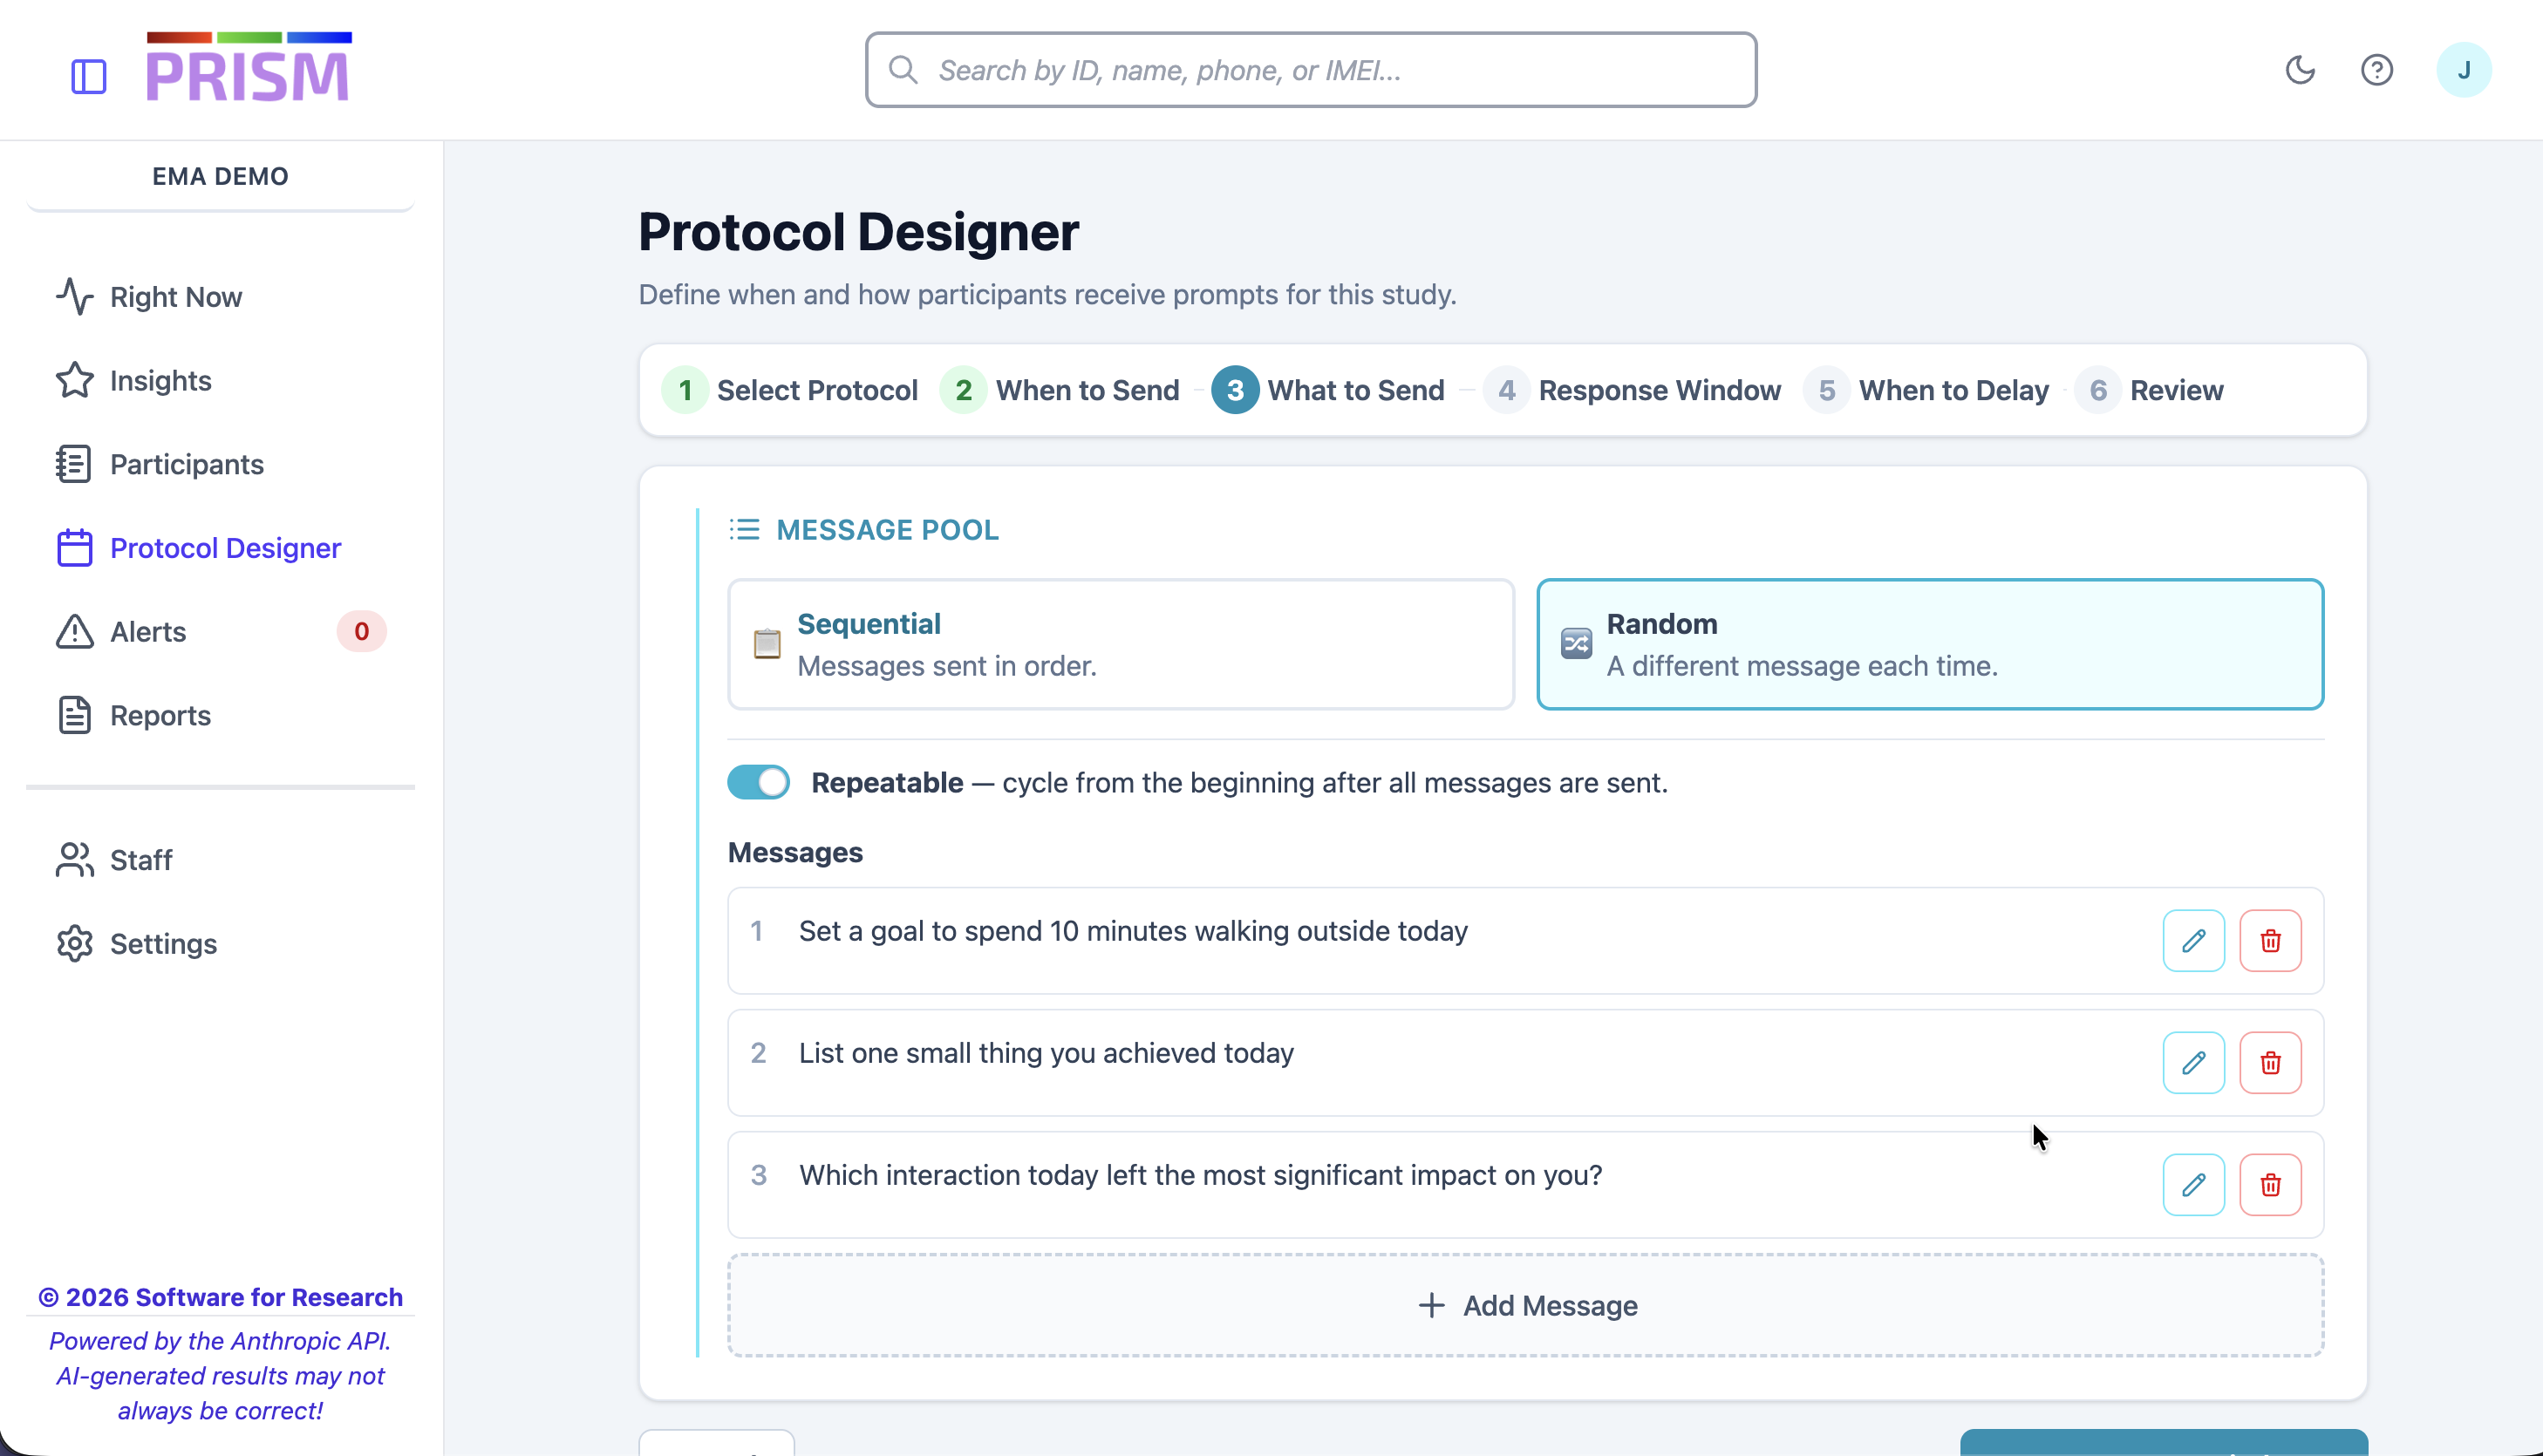The image size is (2543, 1456).
Task: Select the Random message delivery option
Action: coord(1930,644)
